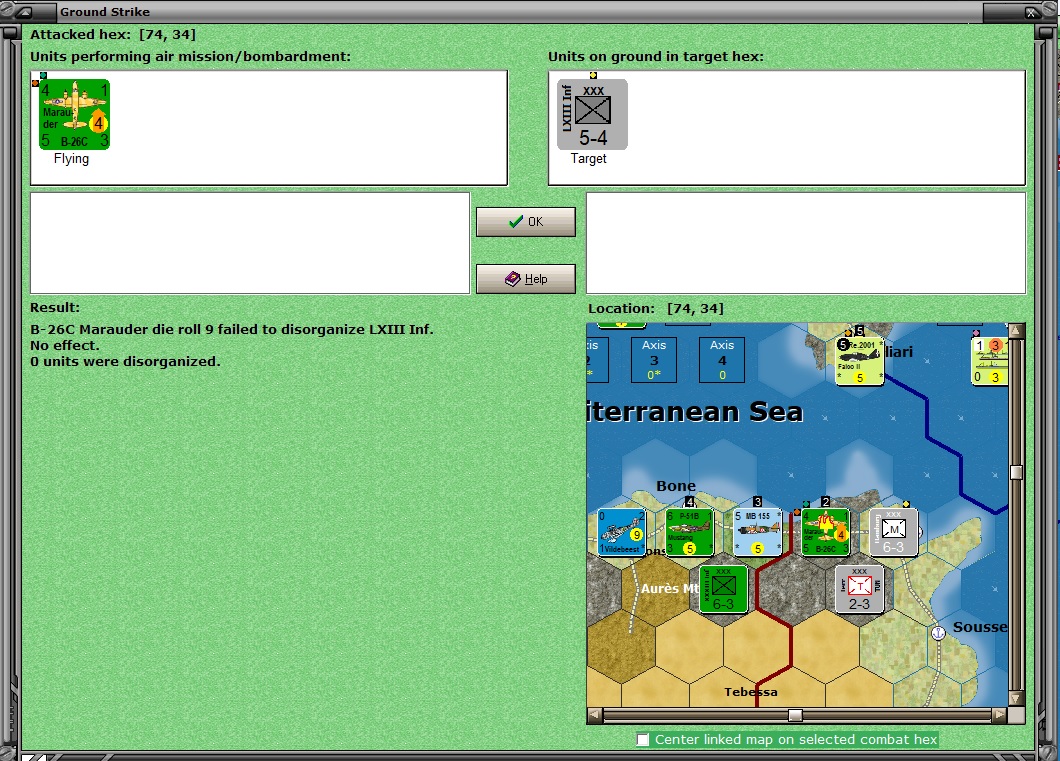This screenshot has width=1060, height=761.
Task: Click the stack badge 3 above MB 155
Action: (x=757, y=501)
